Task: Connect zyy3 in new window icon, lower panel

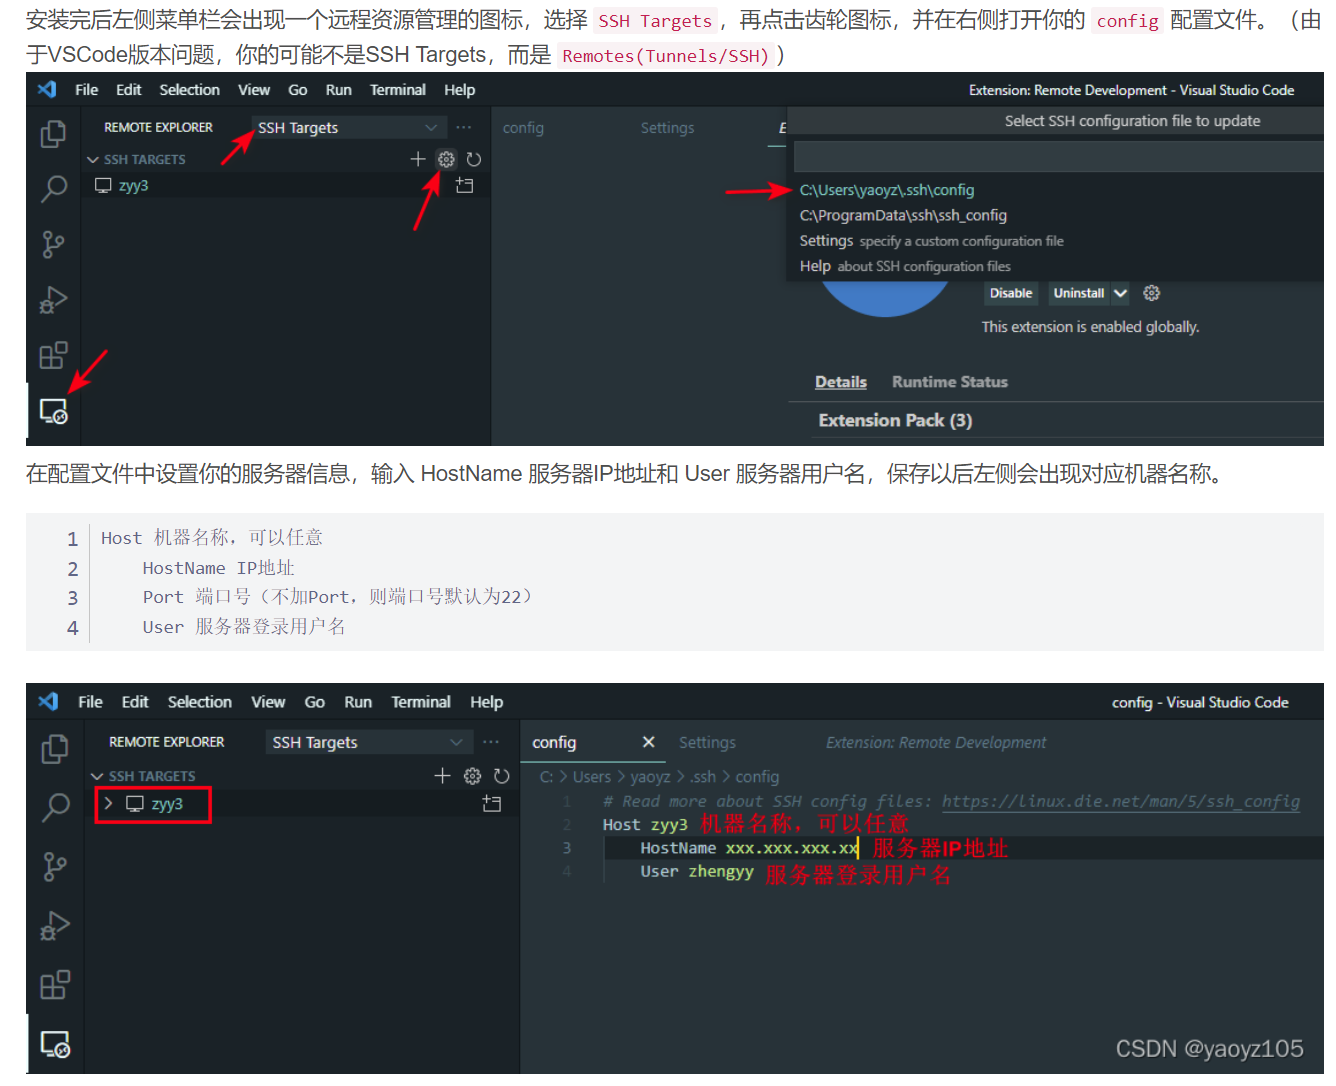Action: coord(492,804)
